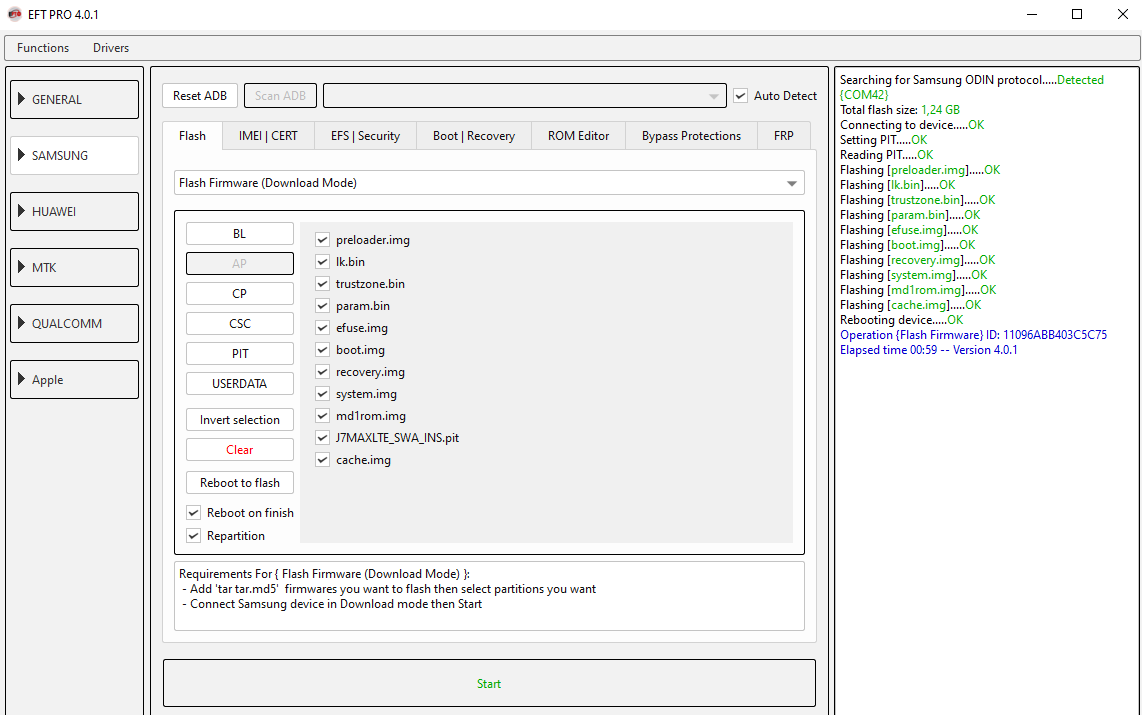Open the Flash Firmware mode dropdown
The height and width of the screenshot is (715, 1142).
792,183
